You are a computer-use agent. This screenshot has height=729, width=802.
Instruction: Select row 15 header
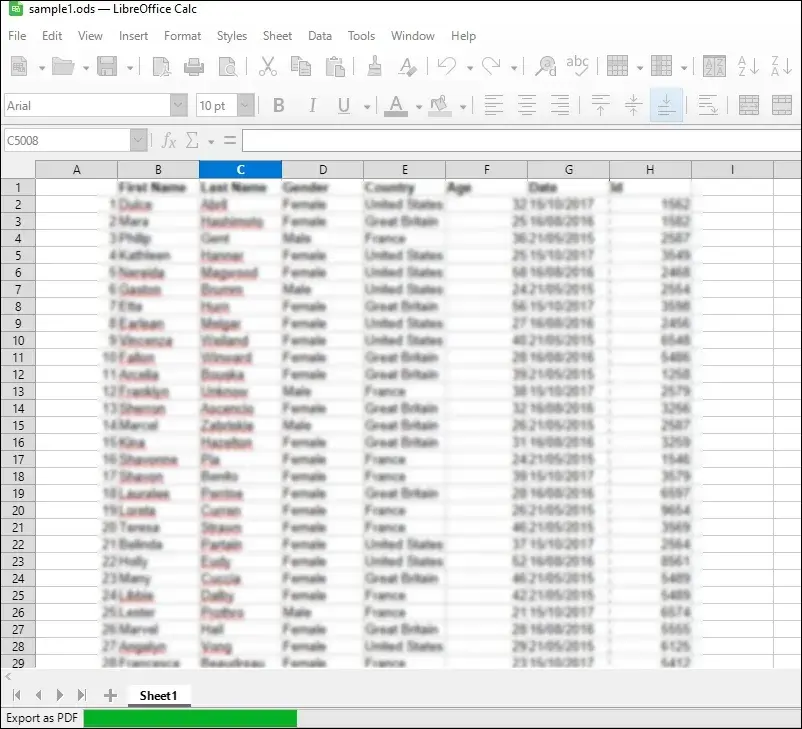pos(18,426)
